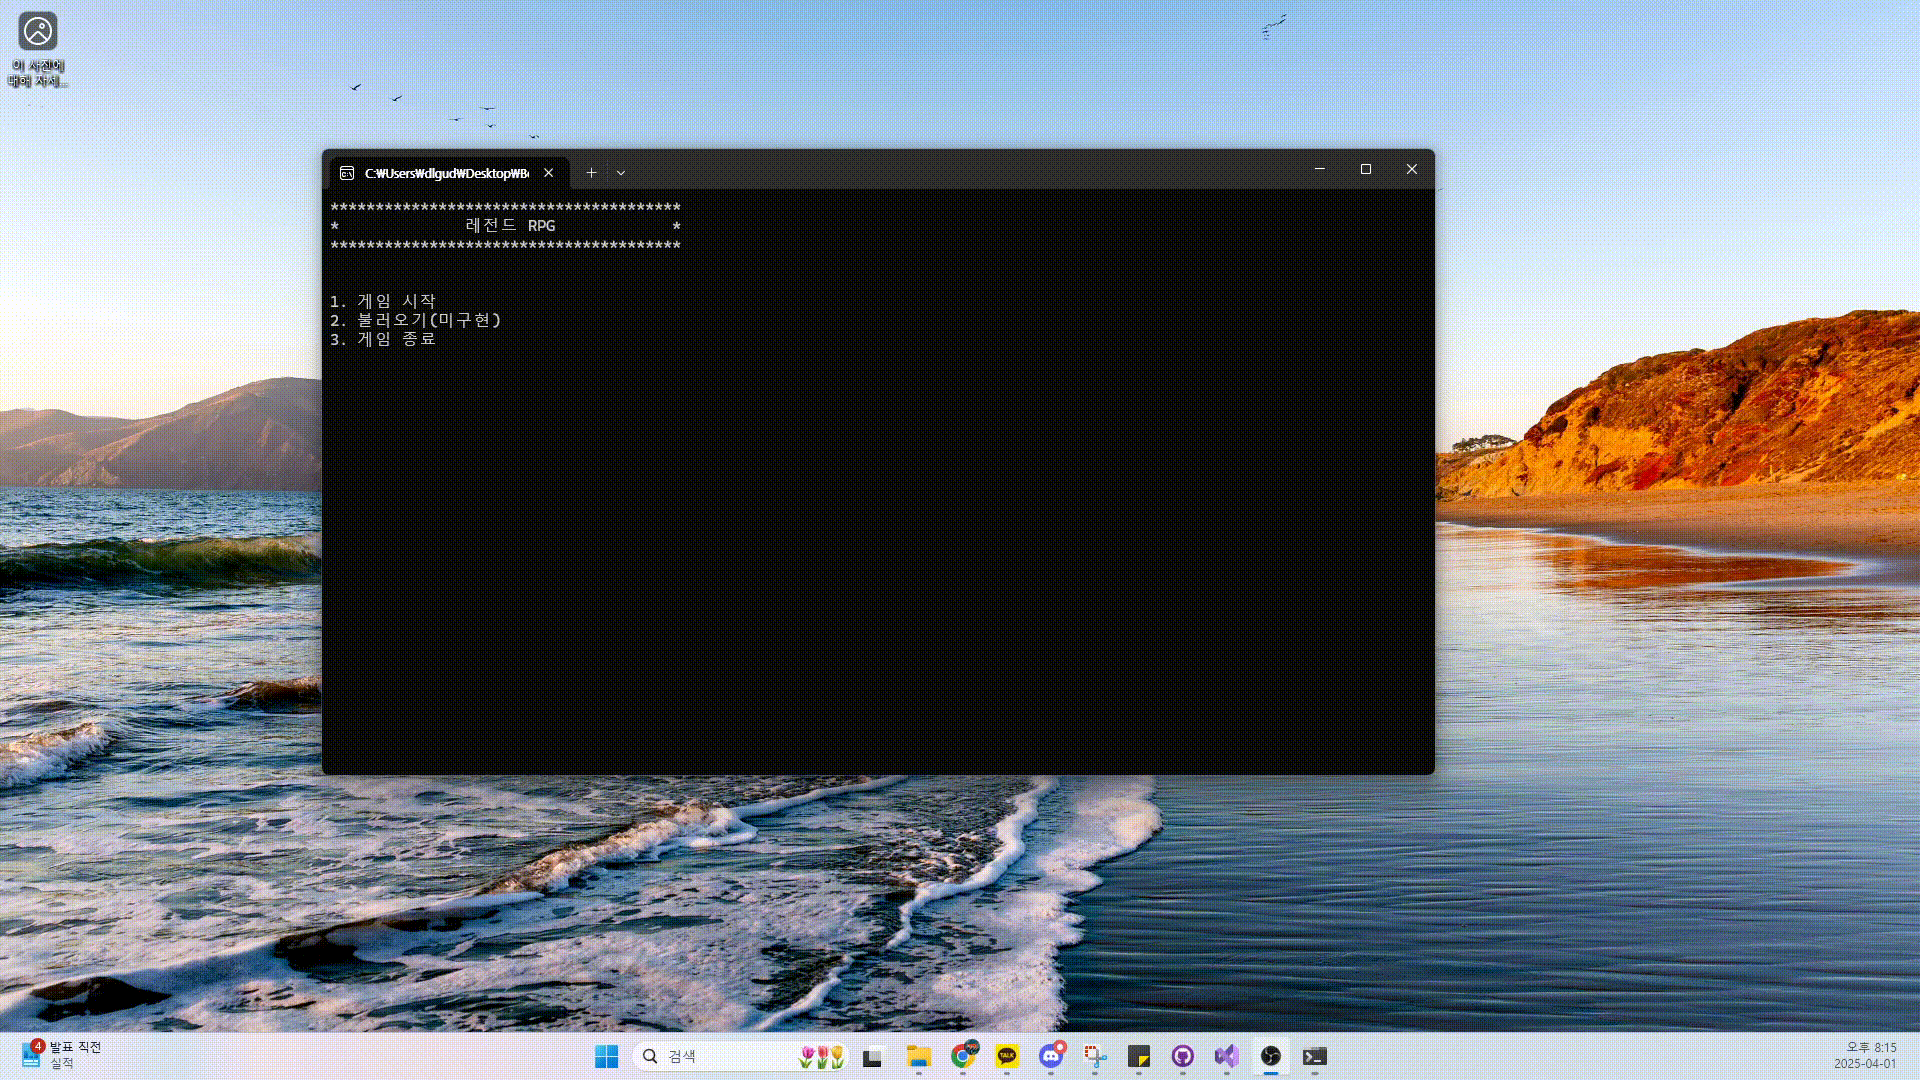Open Discord from the taskbar
Screen dimensions: 1920x1080
(1051, 1056)
